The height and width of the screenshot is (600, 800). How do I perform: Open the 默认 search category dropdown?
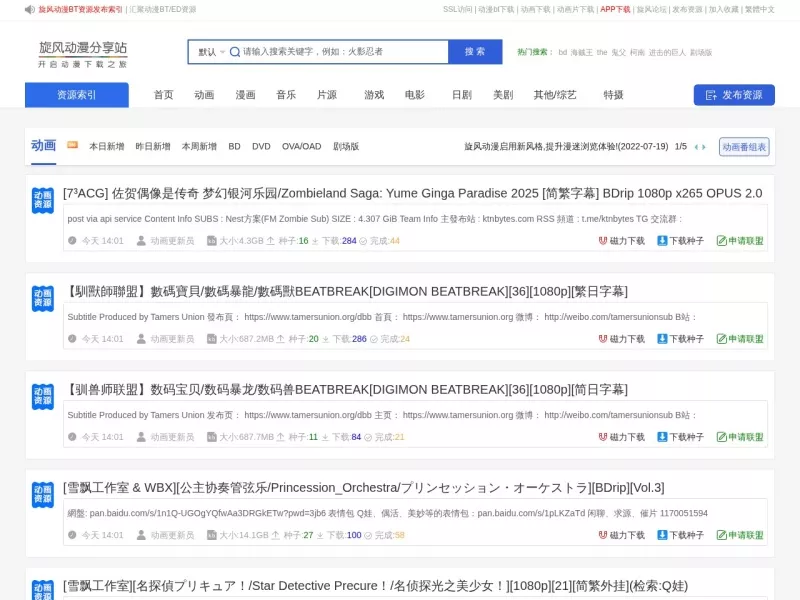coord(211,52)
